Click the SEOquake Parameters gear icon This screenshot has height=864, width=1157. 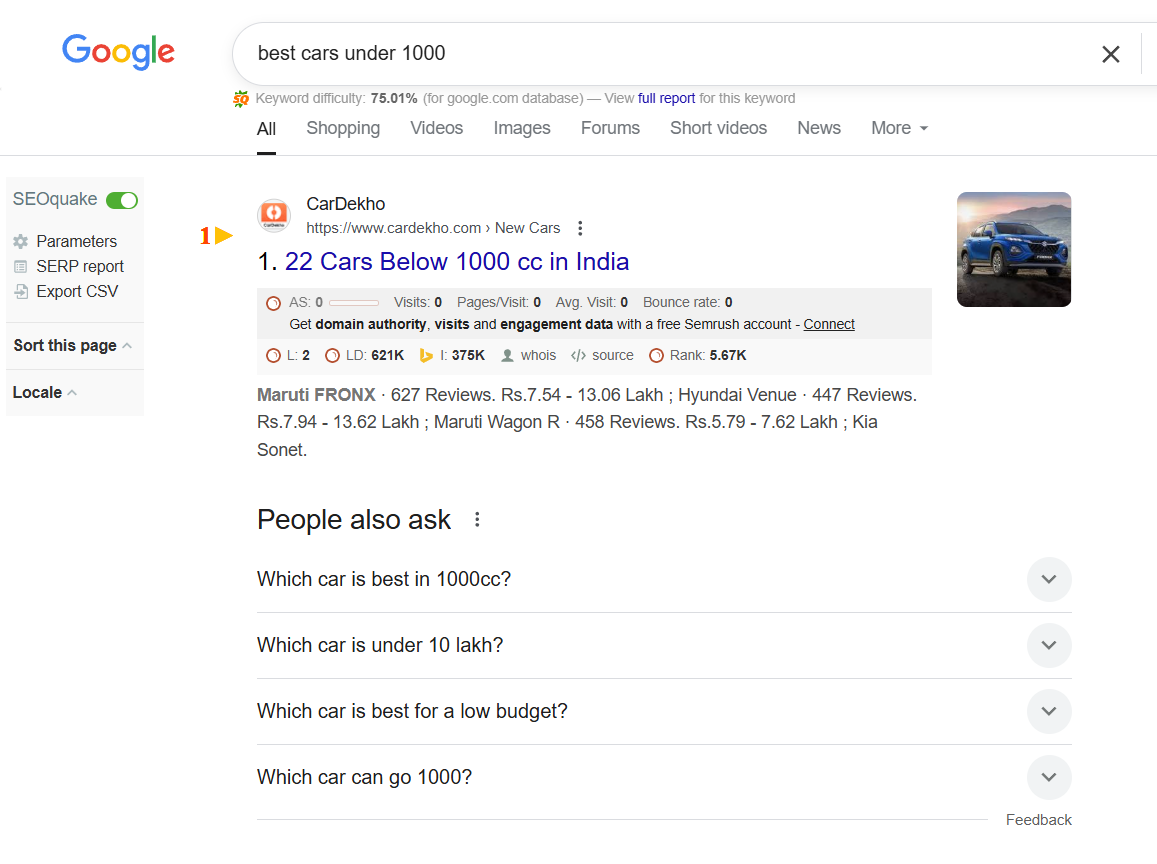[x=21, y=241]
